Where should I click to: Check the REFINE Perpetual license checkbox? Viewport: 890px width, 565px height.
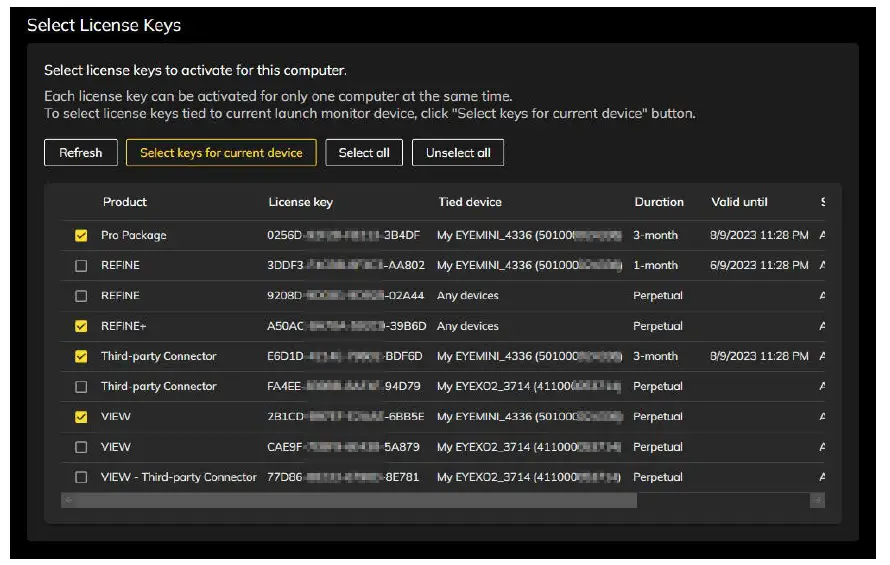pyautogui.click(x=81, y=296)
